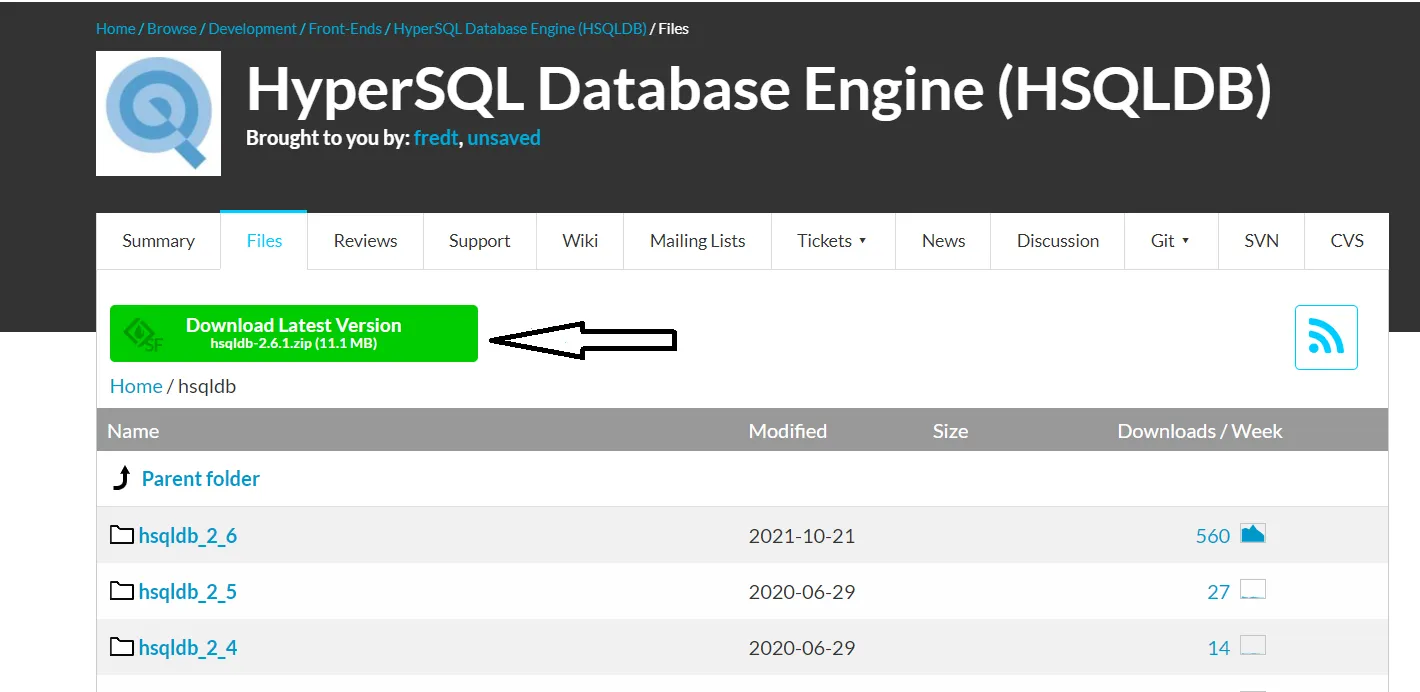Open download stats chart for hsqldb_2_4

coord(1253,645)
